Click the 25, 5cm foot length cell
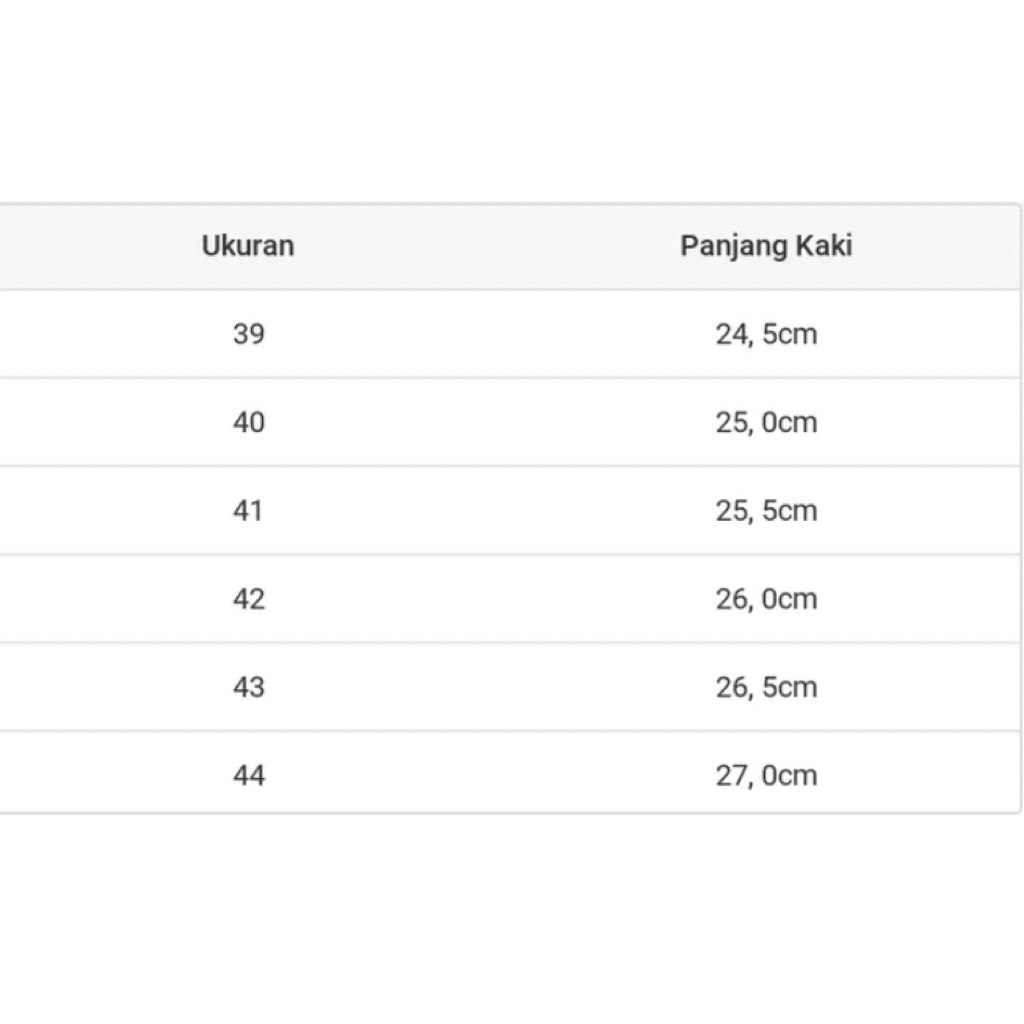 [766, 510]
